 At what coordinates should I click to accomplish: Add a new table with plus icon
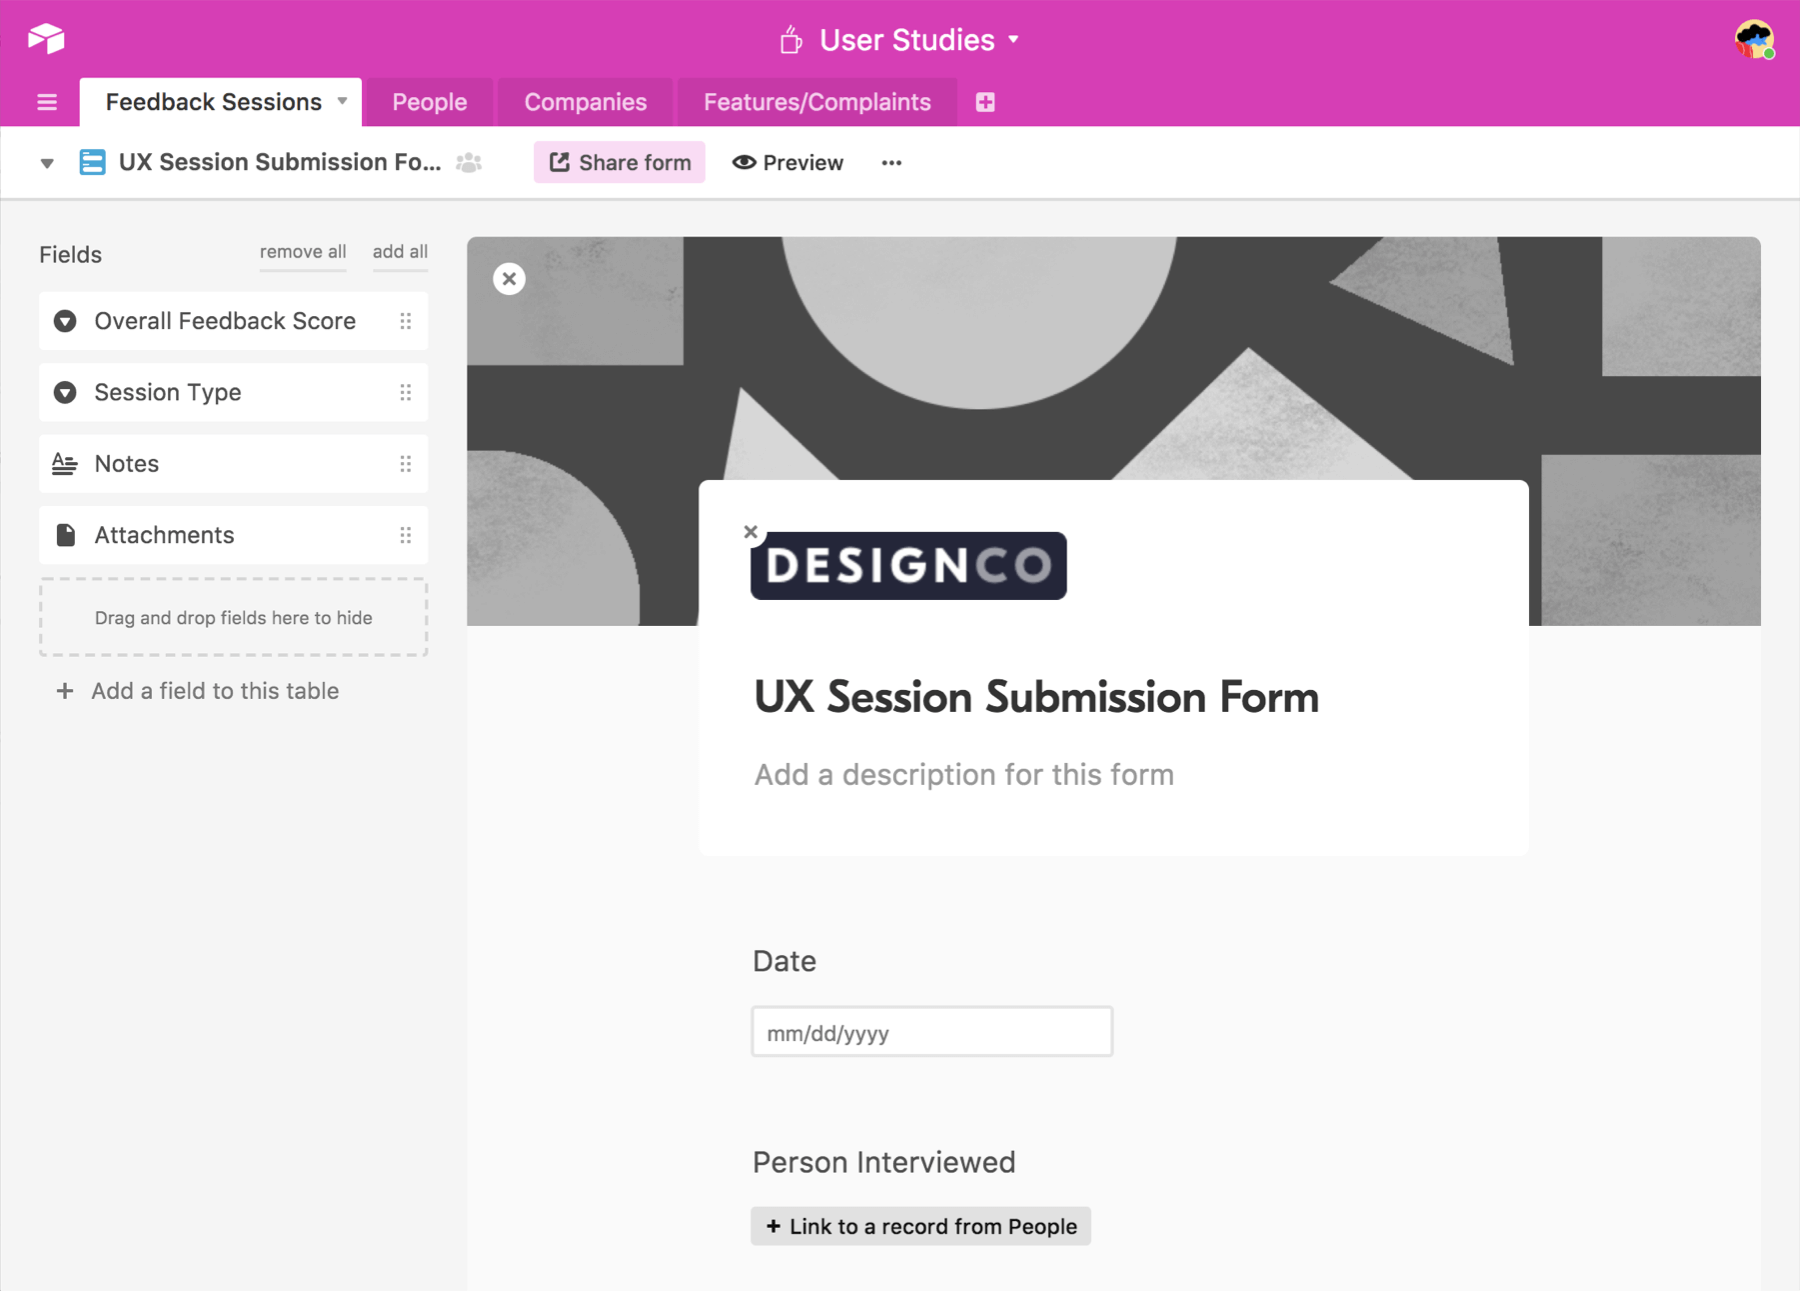click(x=985, y=102)
